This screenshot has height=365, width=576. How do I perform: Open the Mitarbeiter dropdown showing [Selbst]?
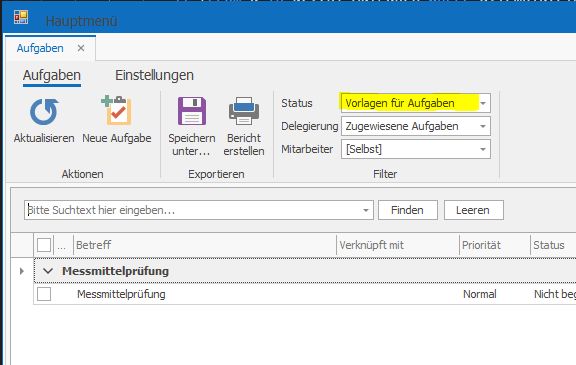[x=483, y=149]
